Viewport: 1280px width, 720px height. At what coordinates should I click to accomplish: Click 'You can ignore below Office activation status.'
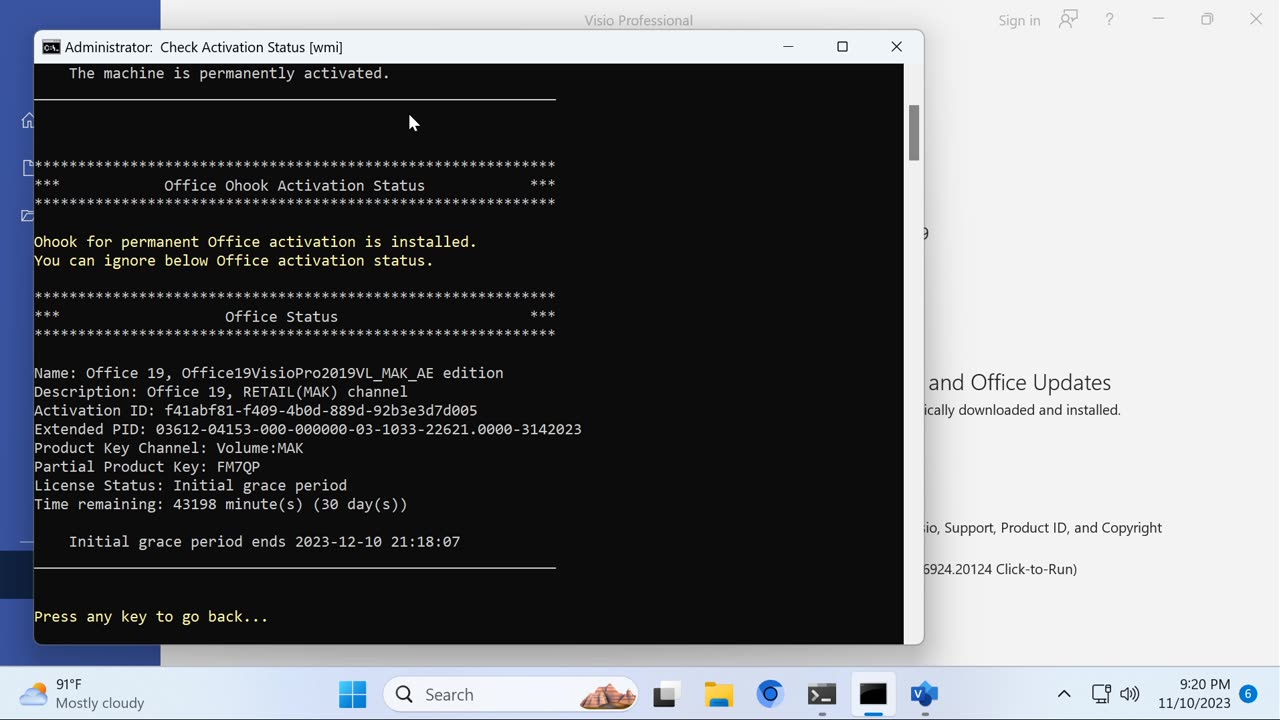(233, 261)
